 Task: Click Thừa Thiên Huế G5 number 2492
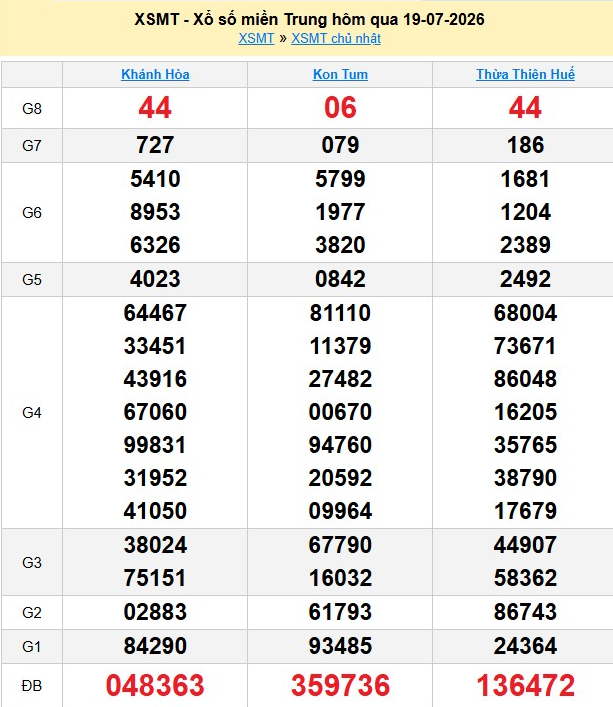526,279
